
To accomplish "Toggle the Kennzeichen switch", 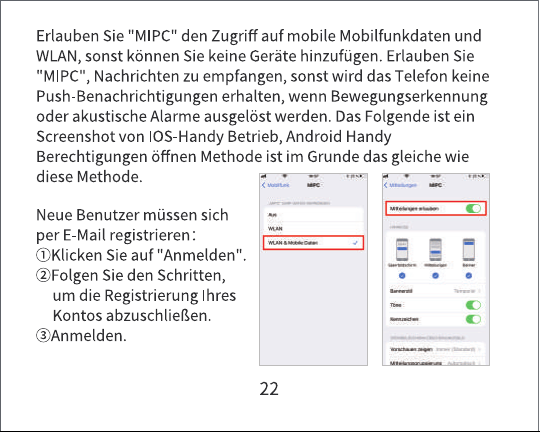I will click(x=473, y=319).
